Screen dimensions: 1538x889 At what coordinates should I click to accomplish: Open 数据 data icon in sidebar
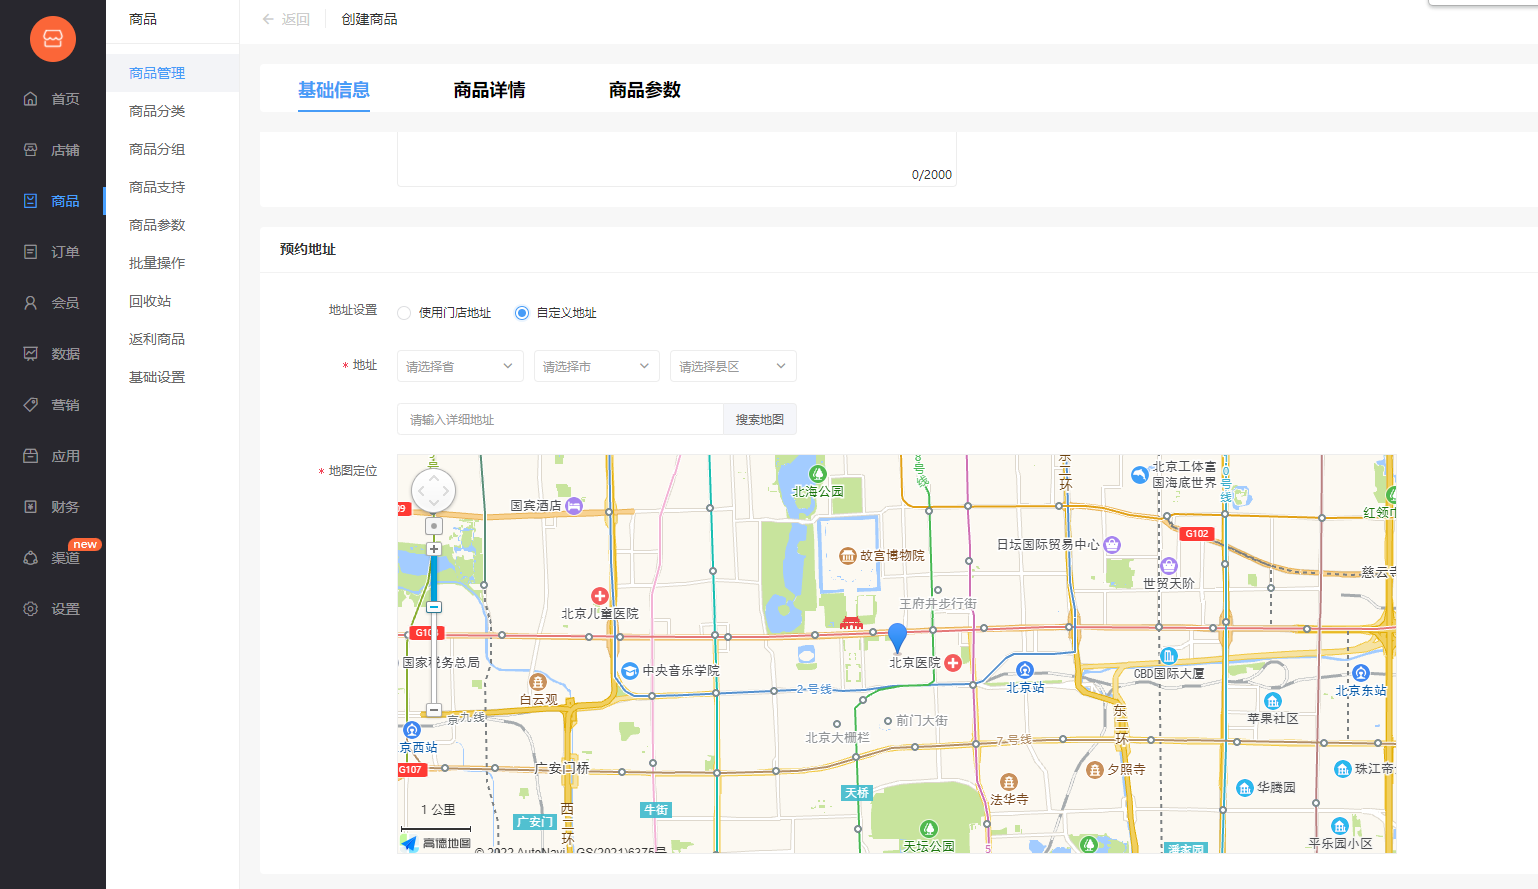coord(31,354)
